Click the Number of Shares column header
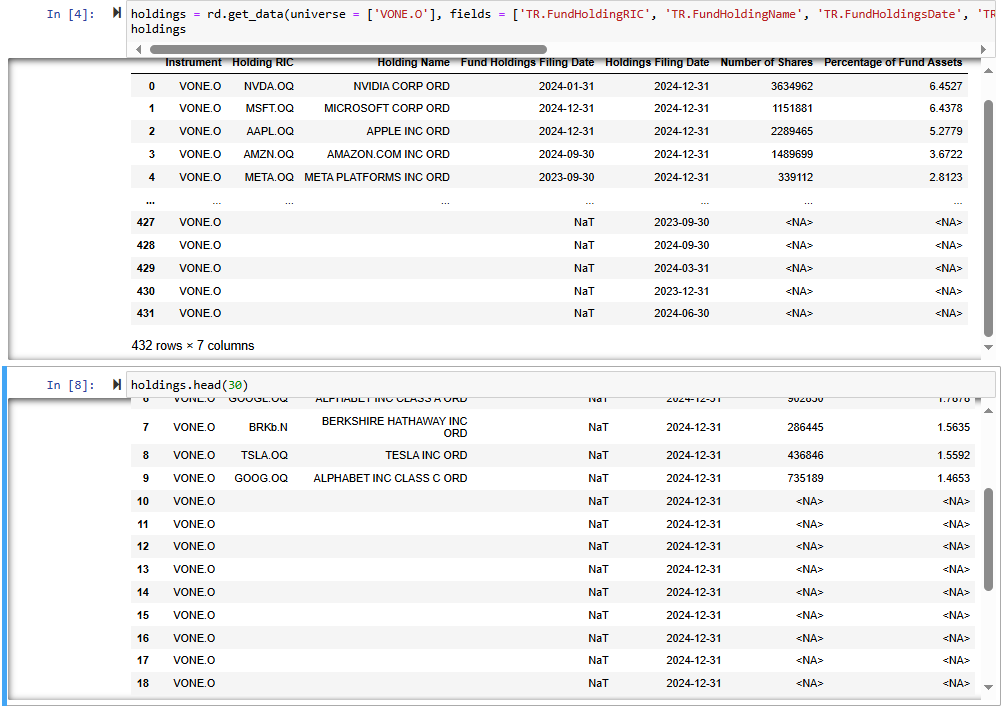Viewport: 1006px width, 715px height. [766, 62]
